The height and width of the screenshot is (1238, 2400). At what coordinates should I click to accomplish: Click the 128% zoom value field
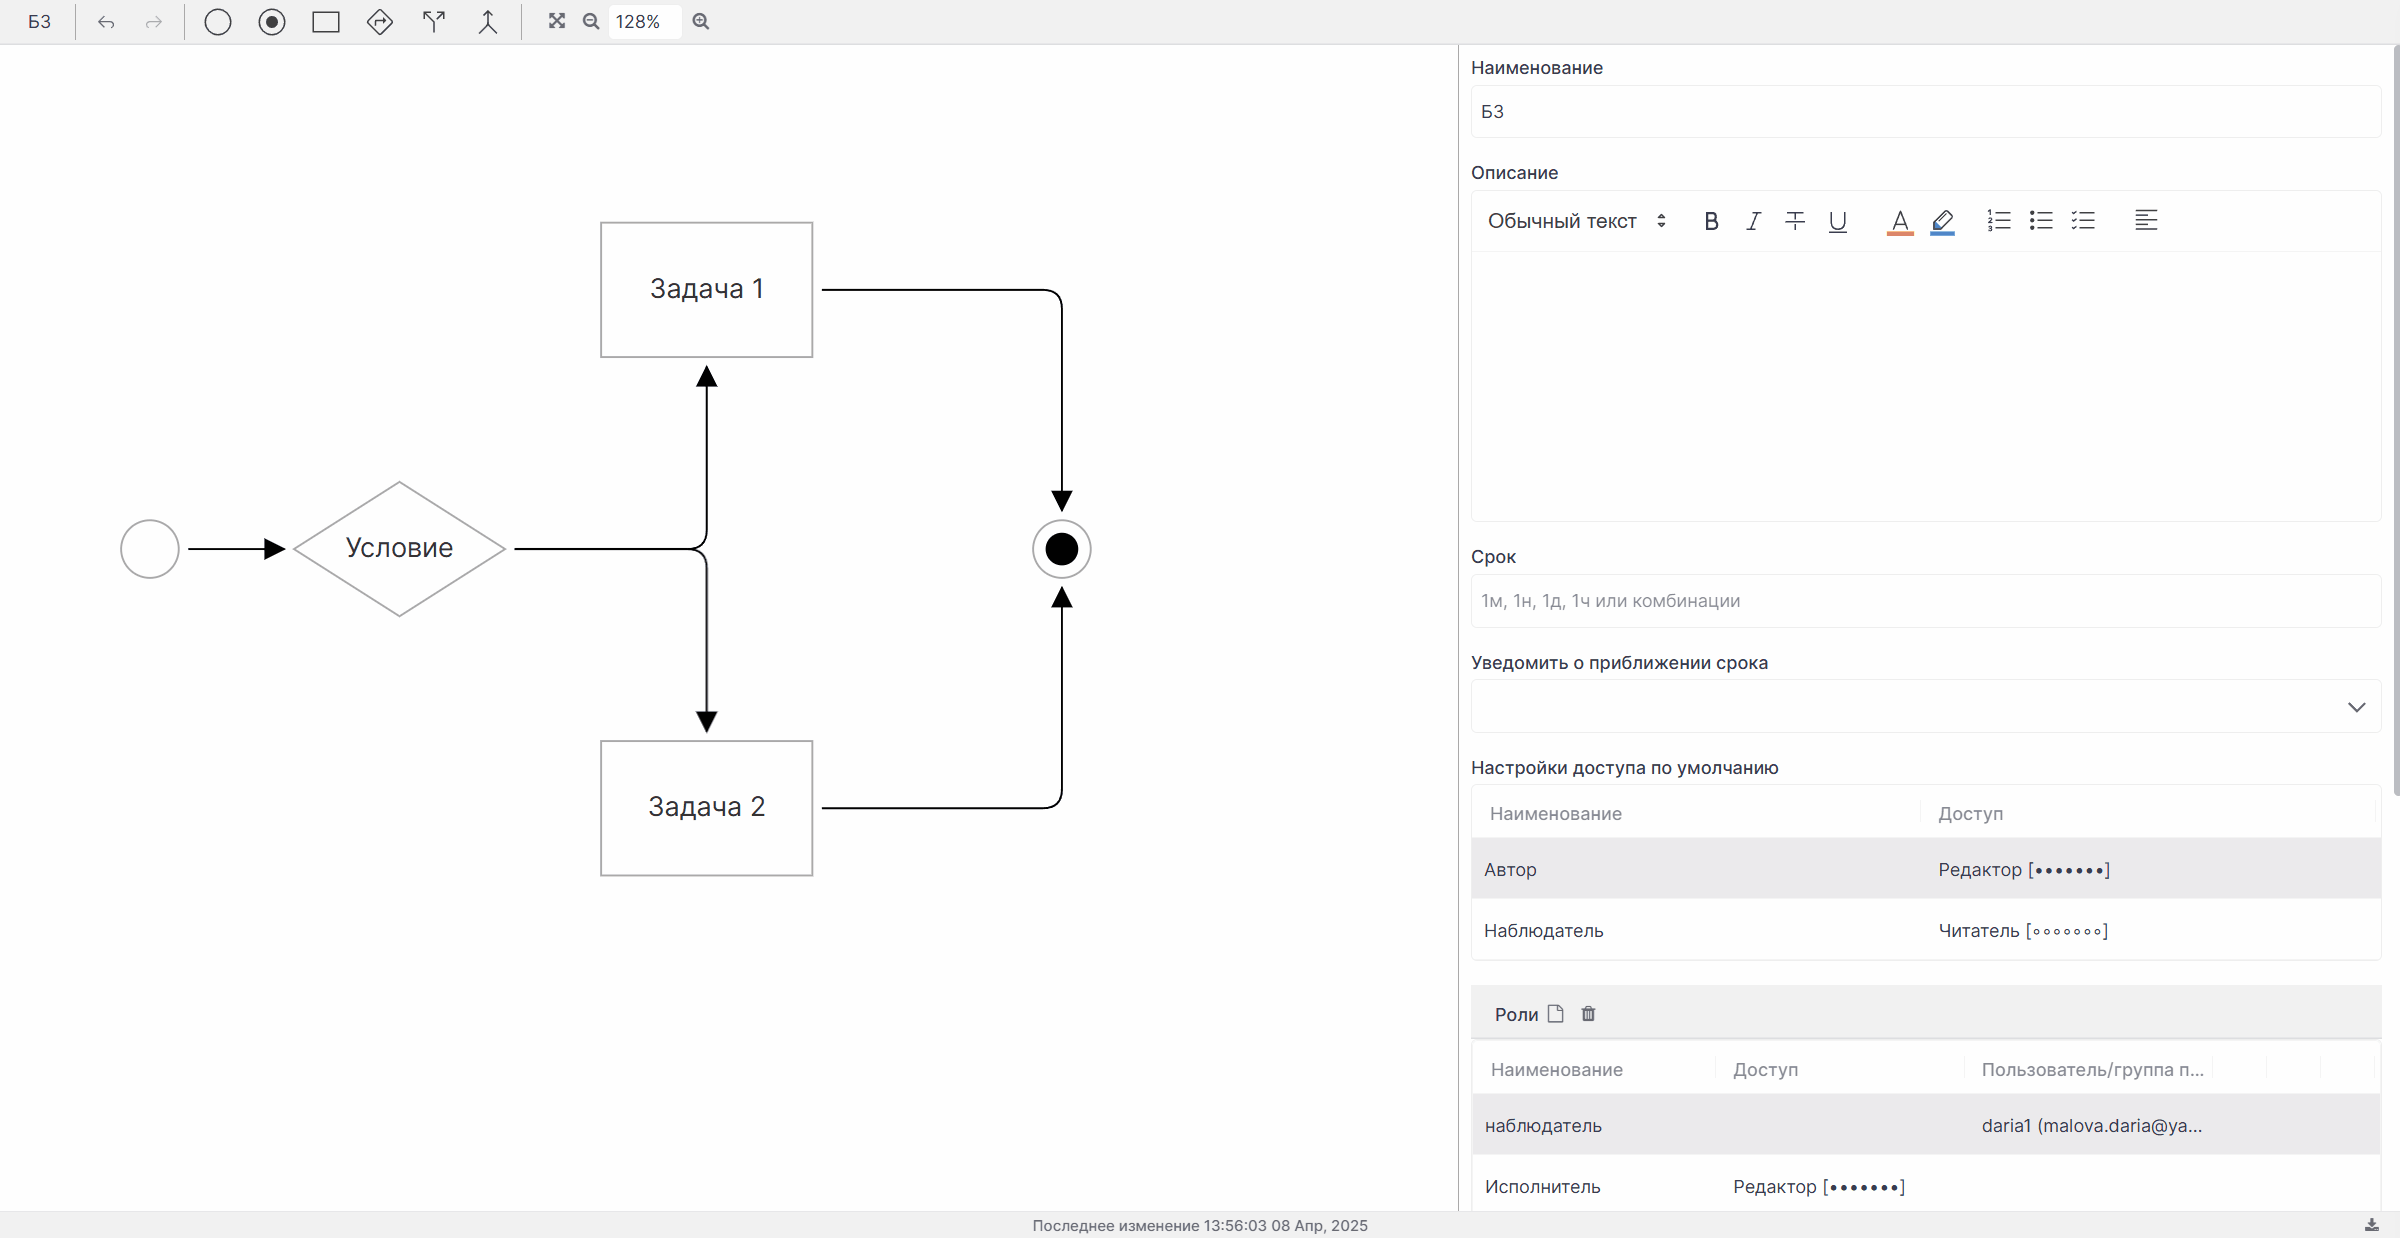pyautogui.click(x=644, y=21)
